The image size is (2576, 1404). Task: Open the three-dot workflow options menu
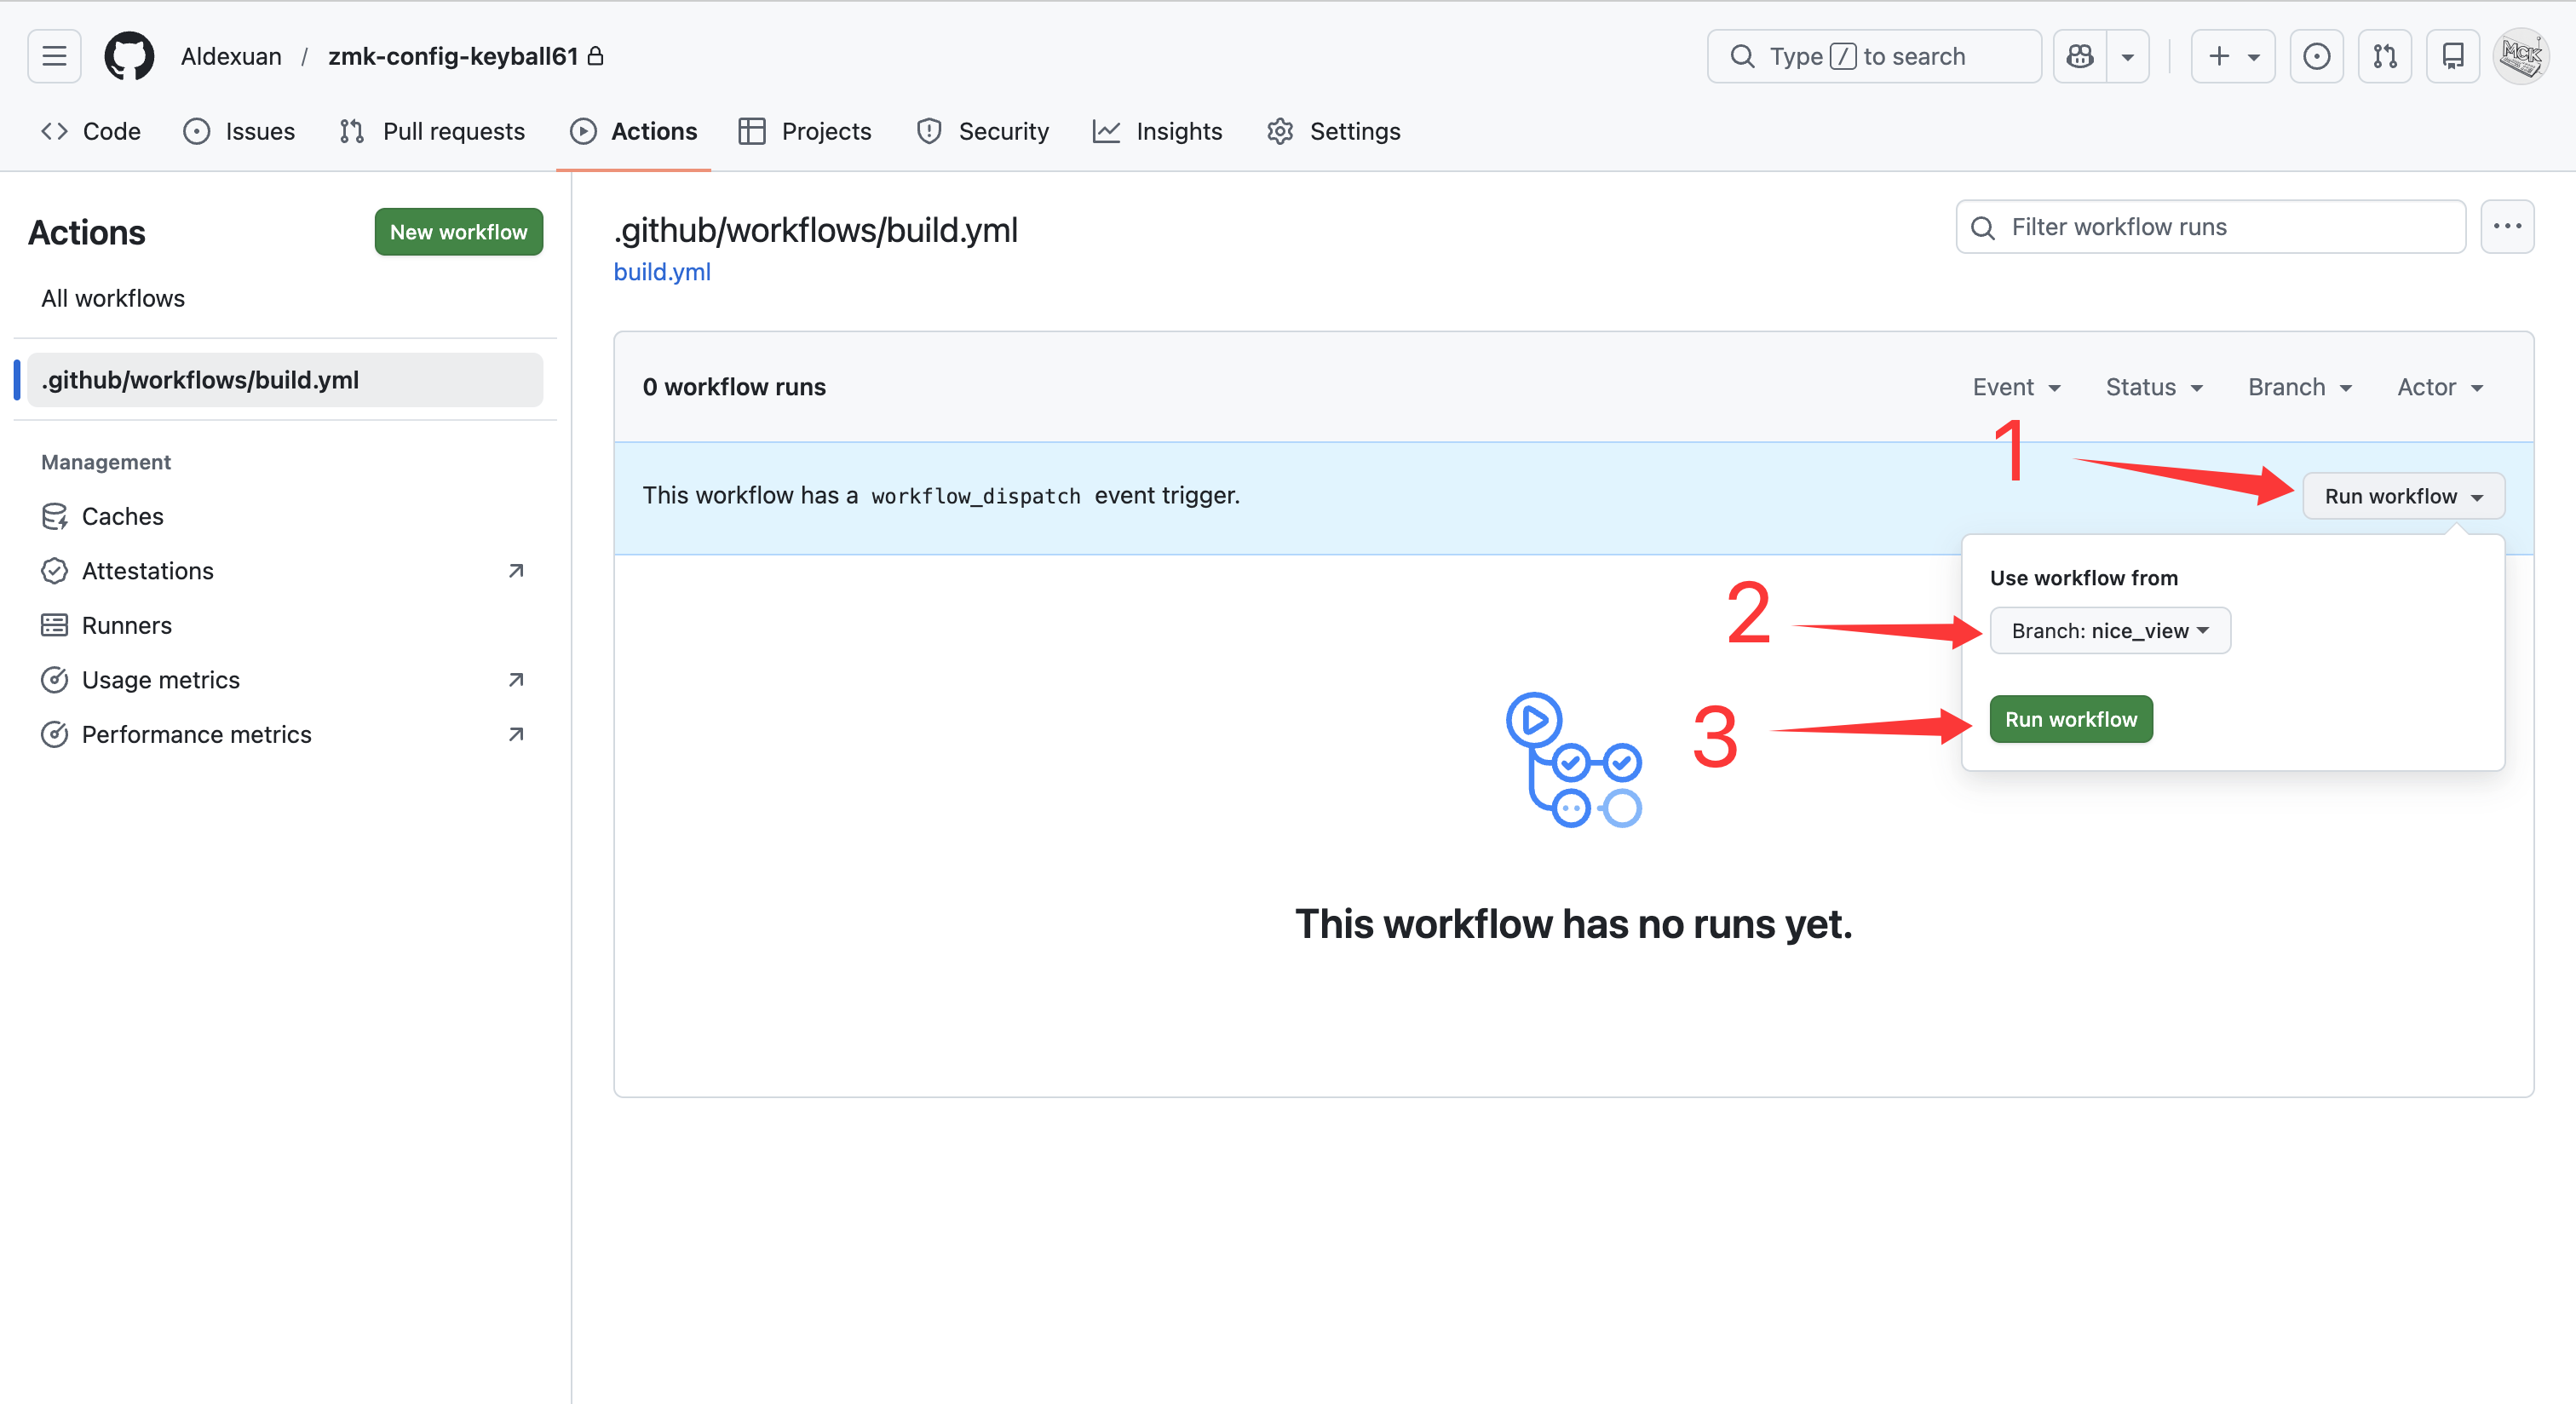point(2506,227)
